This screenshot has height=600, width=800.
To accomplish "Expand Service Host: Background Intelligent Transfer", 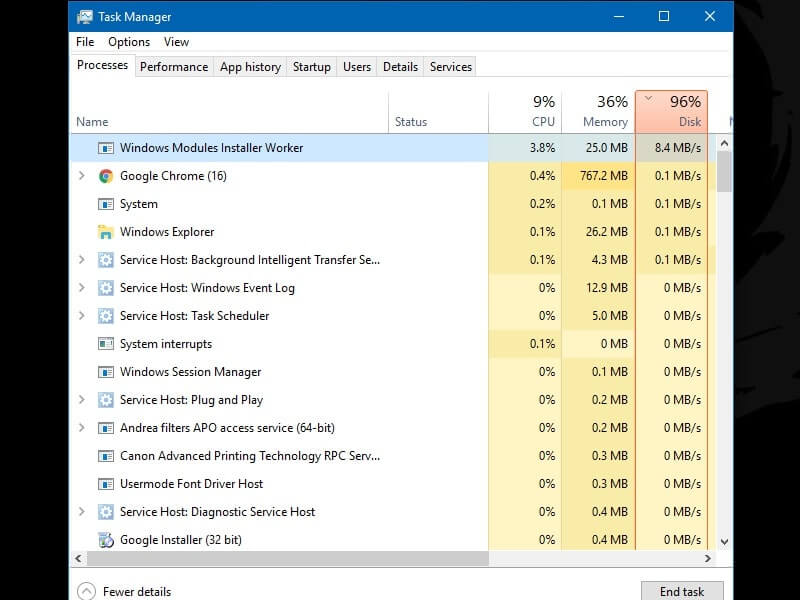I will point(82,260).
